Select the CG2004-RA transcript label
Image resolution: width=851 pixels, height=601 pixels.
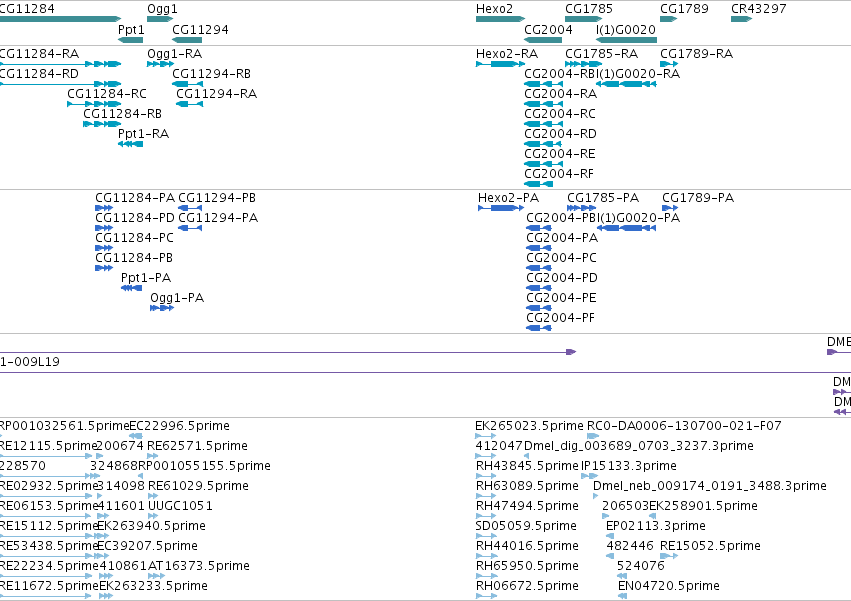561,93
